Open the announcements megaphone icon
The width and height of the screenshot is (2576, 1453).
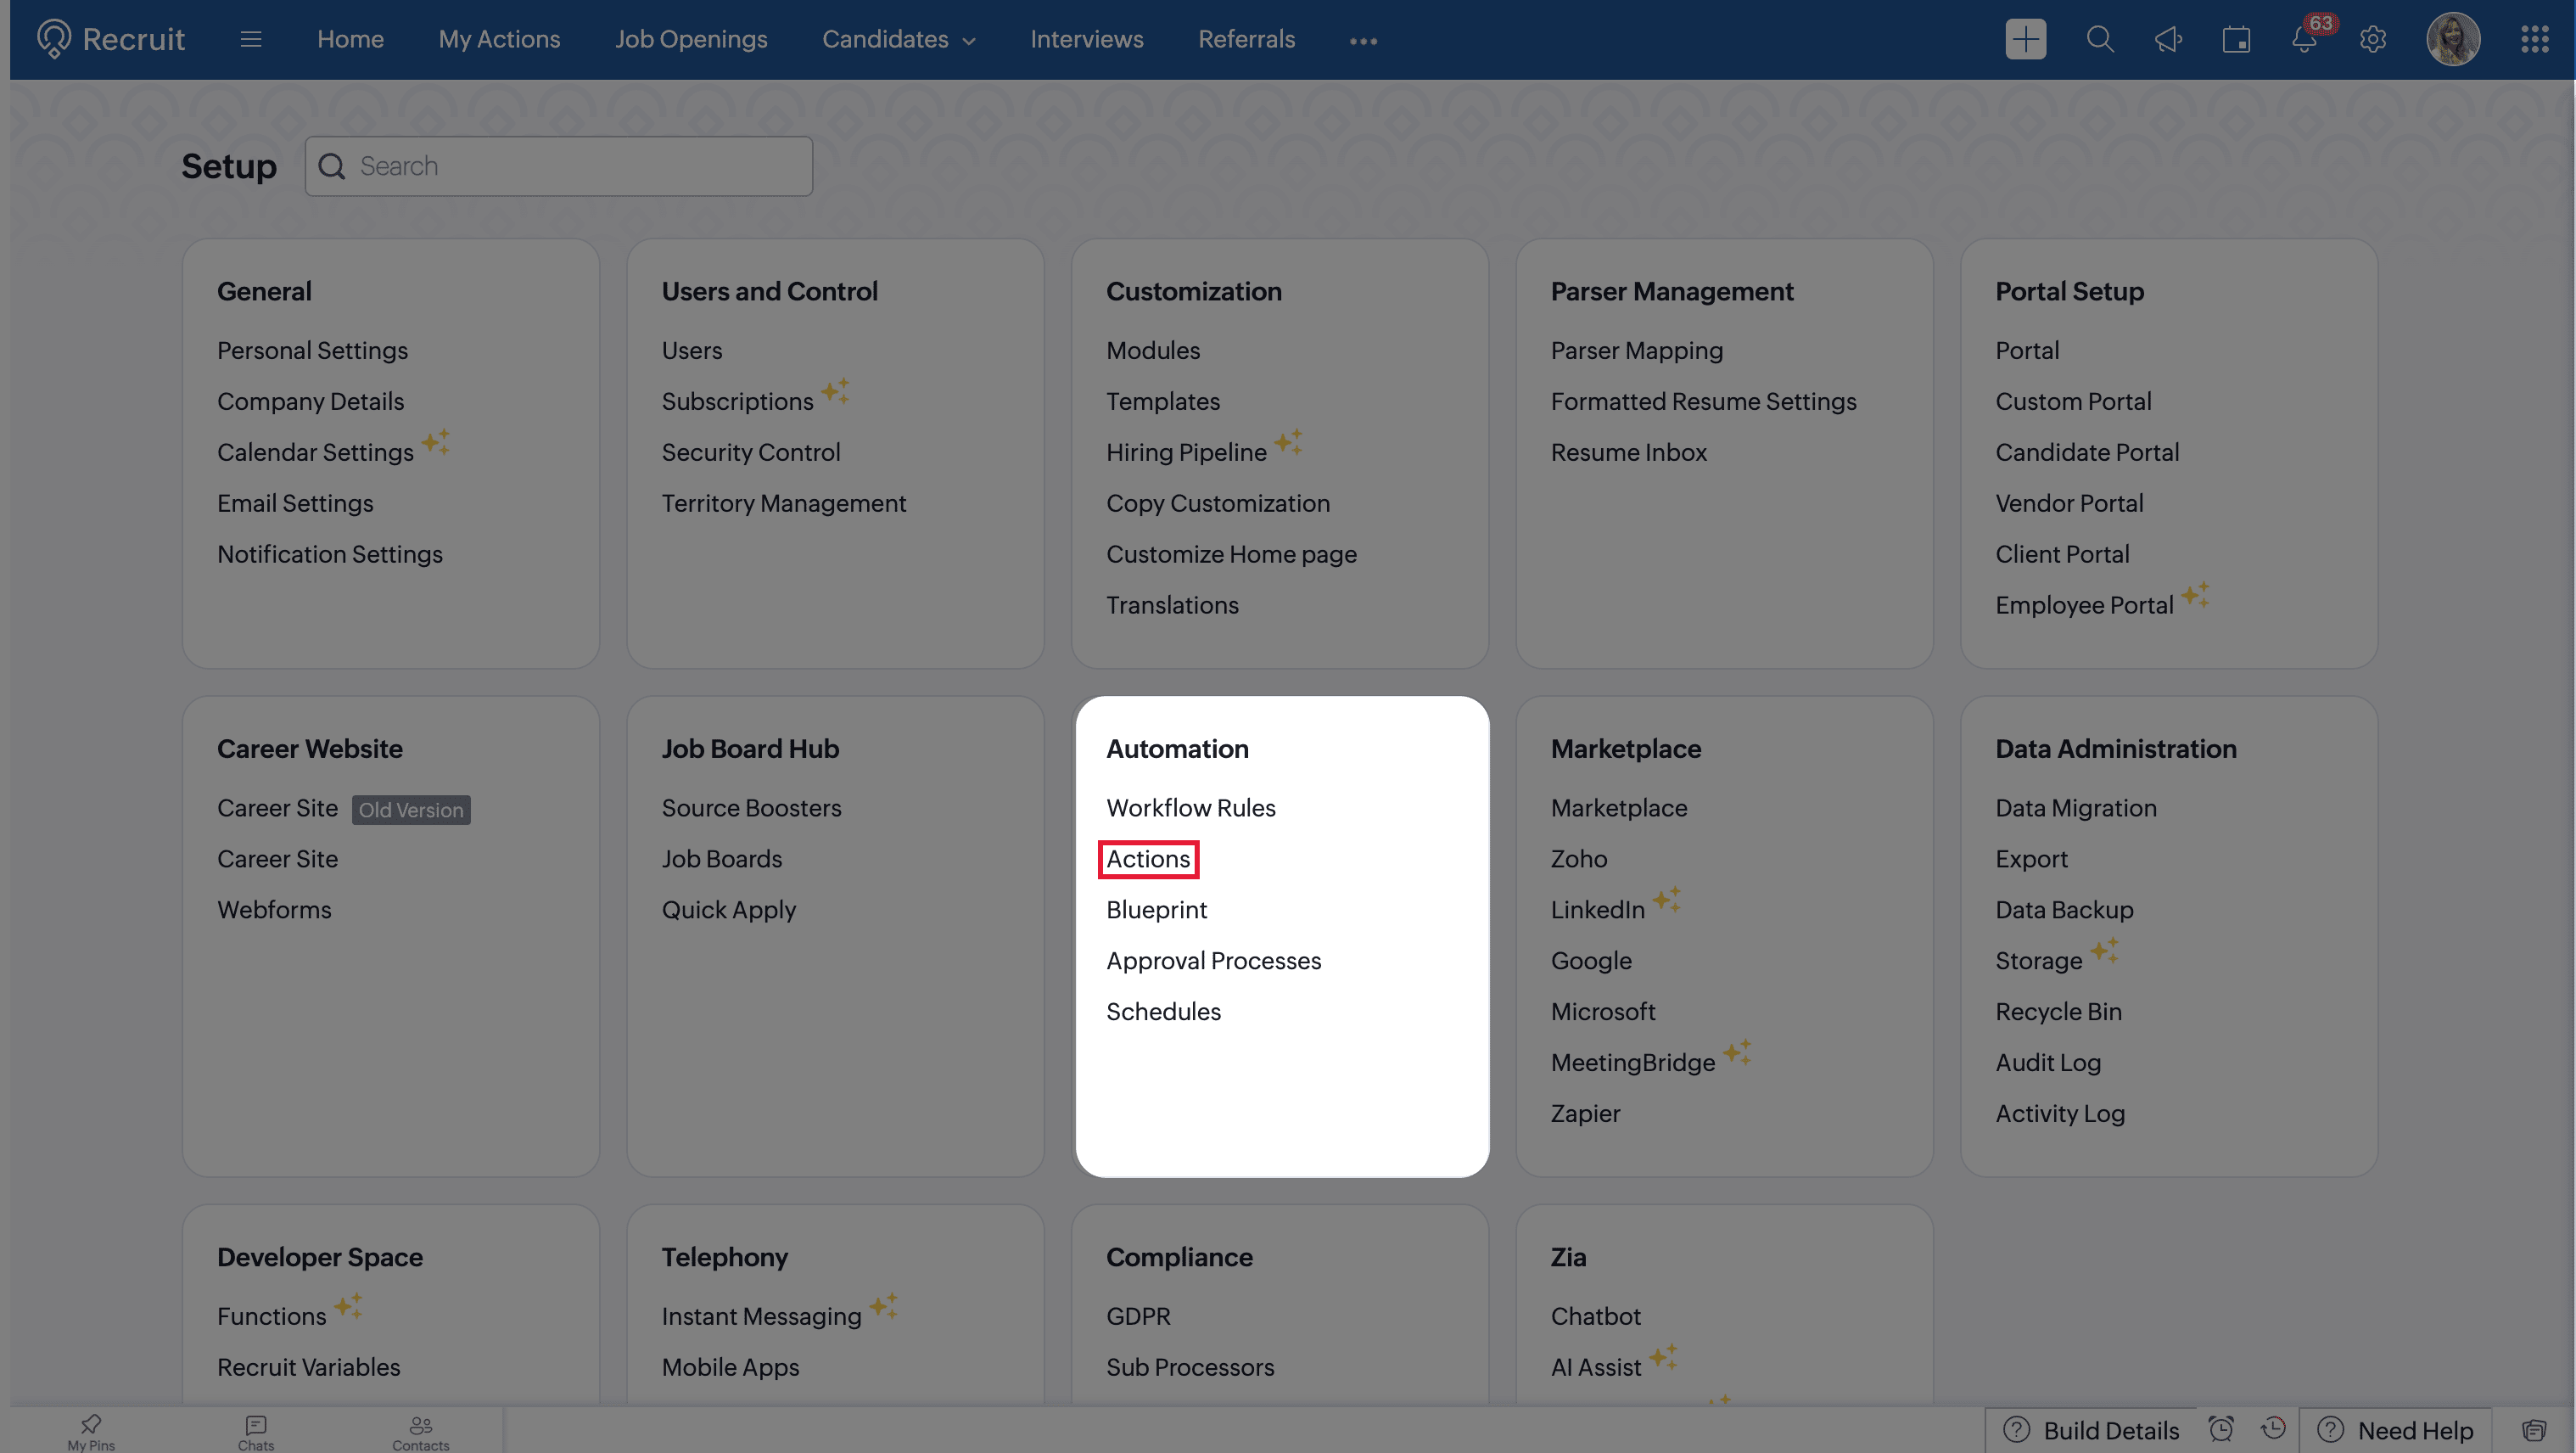[2168, 39]
